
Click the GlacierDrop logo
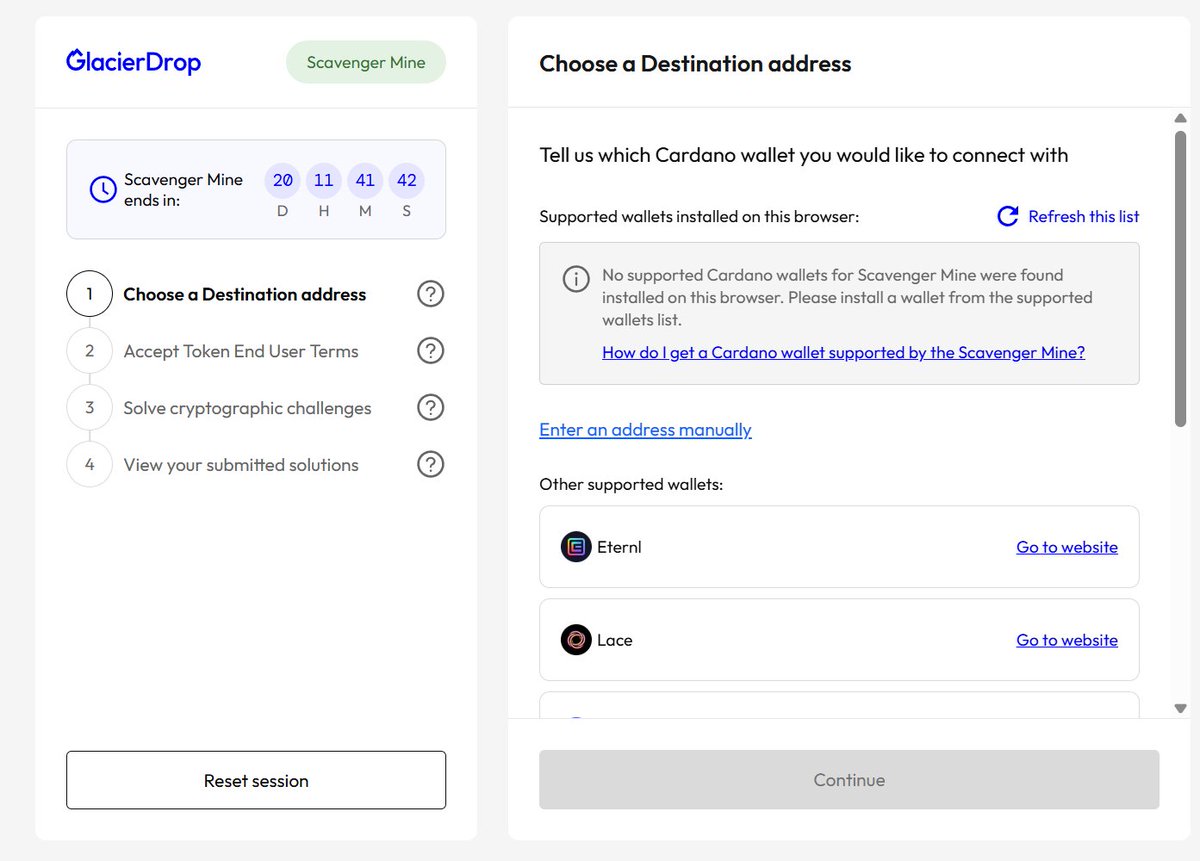click(133, 62)
